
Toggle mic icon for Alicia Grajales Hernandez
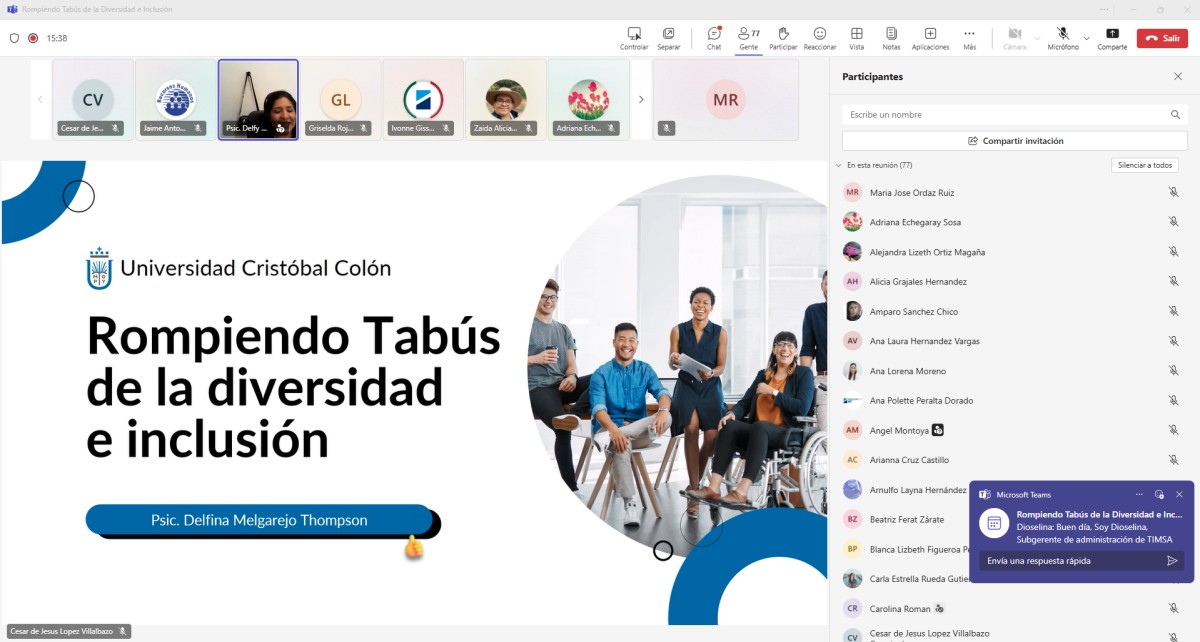pyautogui.click(x=1173, y=282)
